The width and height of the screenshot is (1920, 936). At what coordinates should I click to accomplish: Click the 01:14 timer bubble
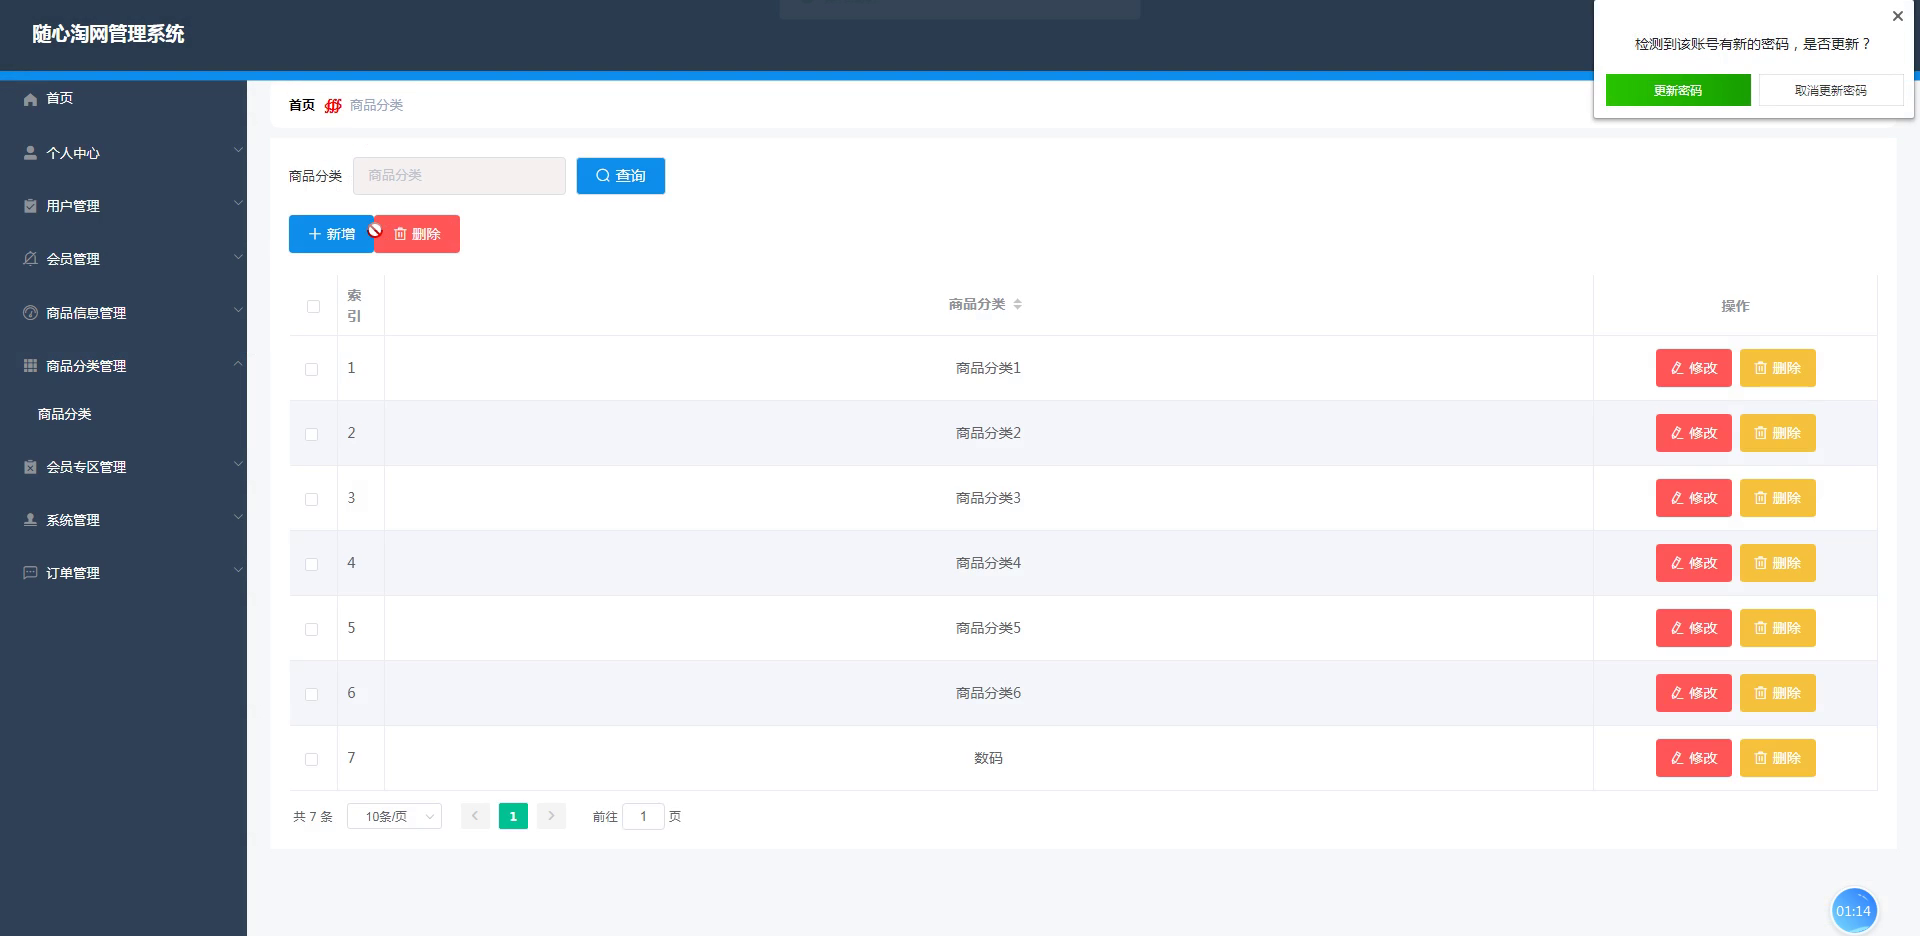(1853, 911)
